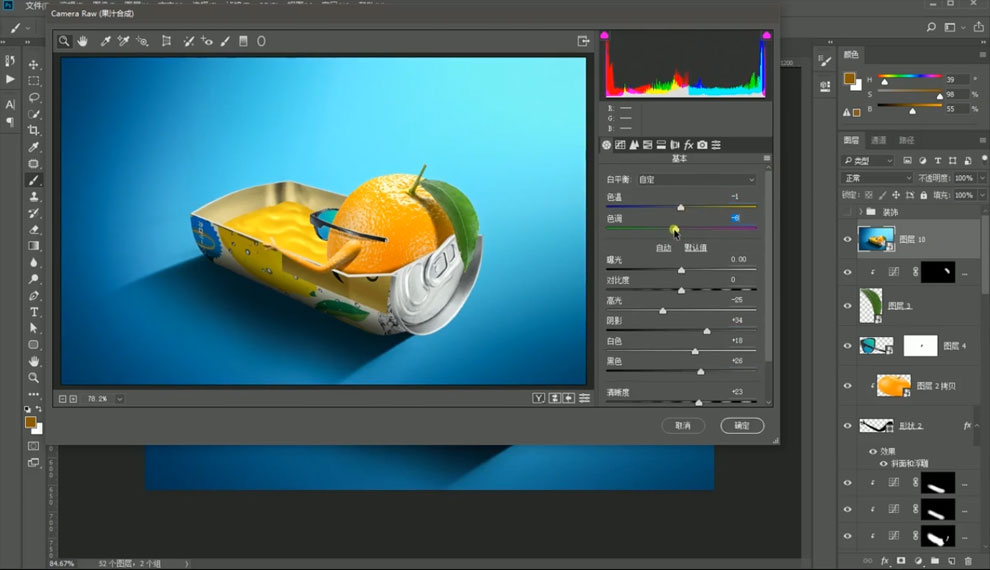
Task: Click the 曝光 exposure slider handle
Action: tap(681, 270)
